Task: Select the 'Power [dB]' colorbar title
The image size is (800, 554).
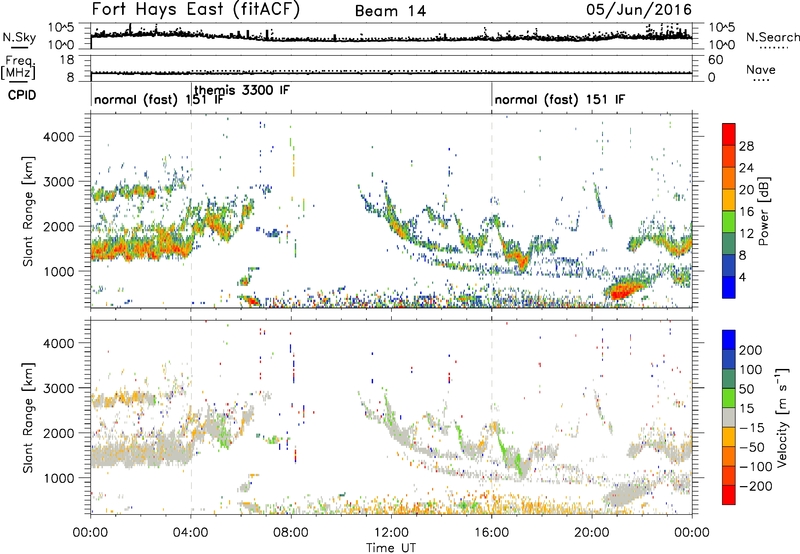Action: (x=764, y=211)
